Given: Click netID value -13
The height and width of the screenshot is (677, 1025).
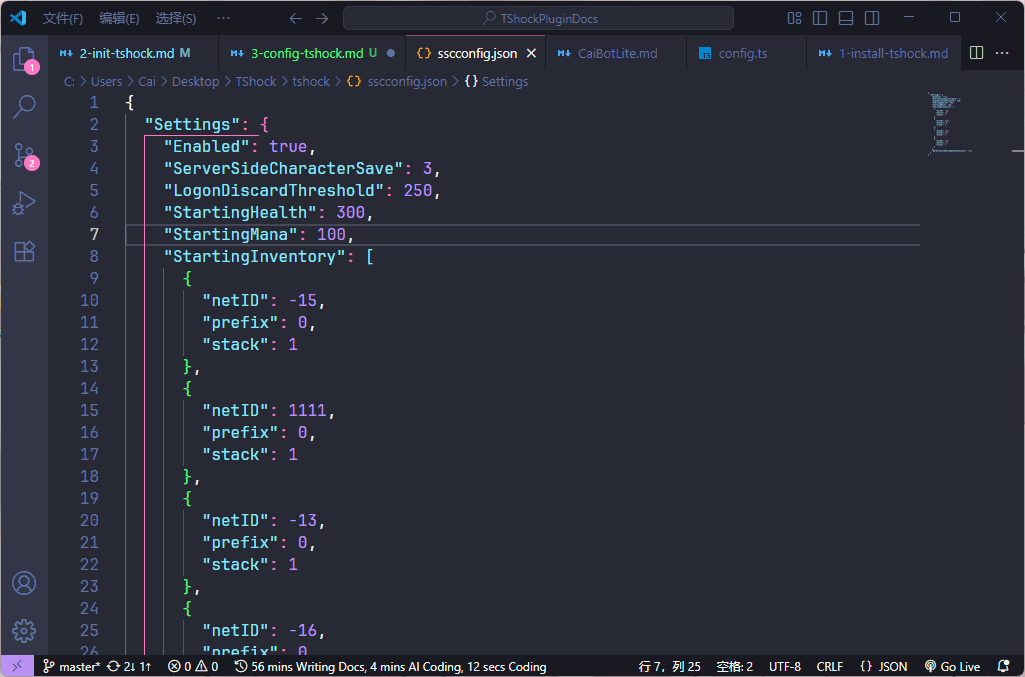Looking at the screenshot, I should click(x=303, y=520).
